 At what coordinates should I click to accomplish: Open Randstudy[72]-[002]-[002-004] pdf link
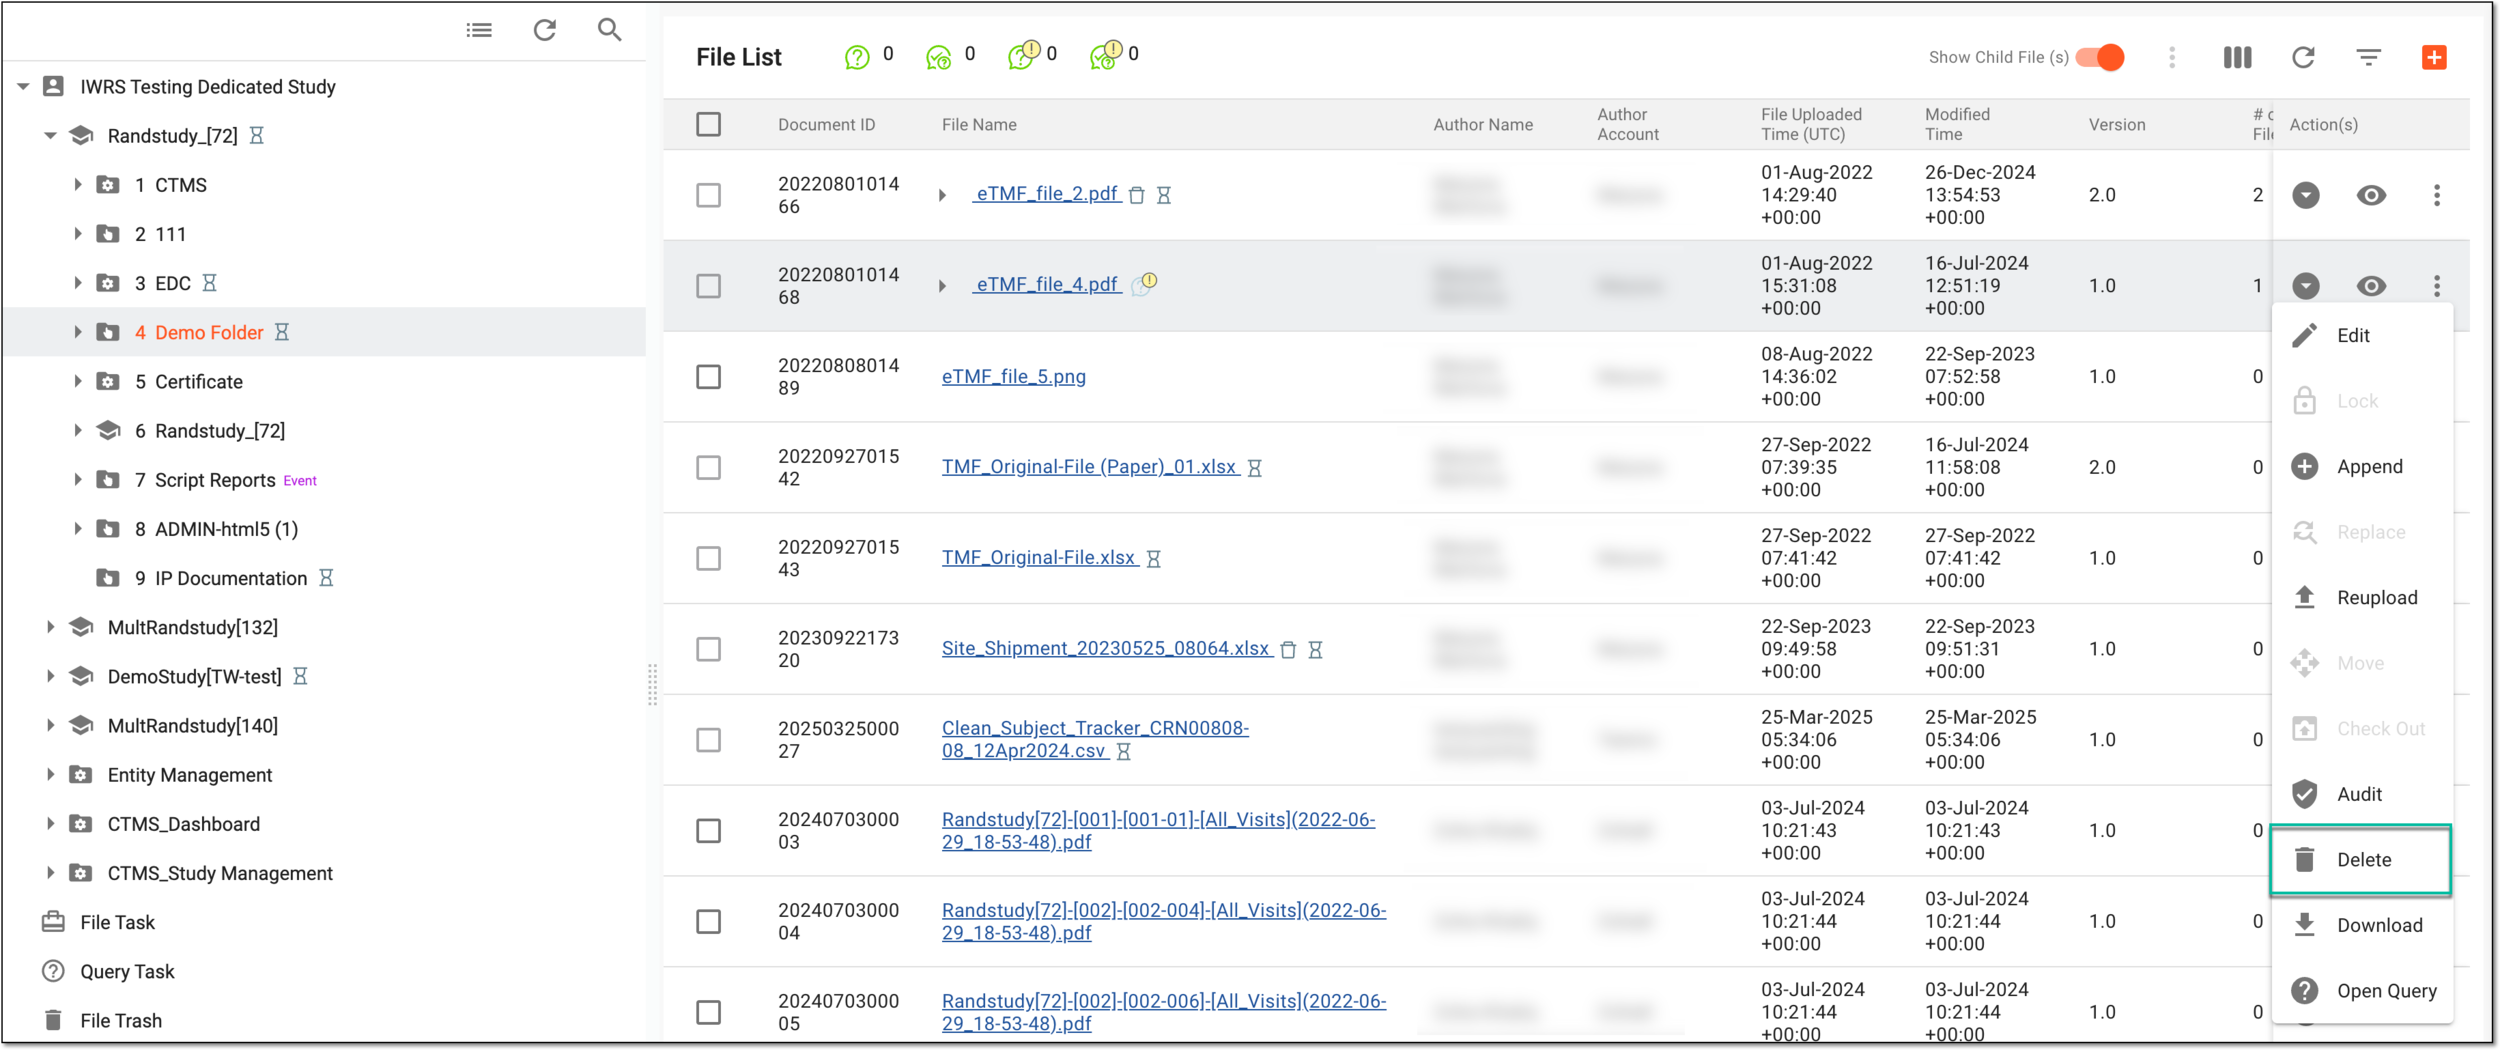point(1164,921)
